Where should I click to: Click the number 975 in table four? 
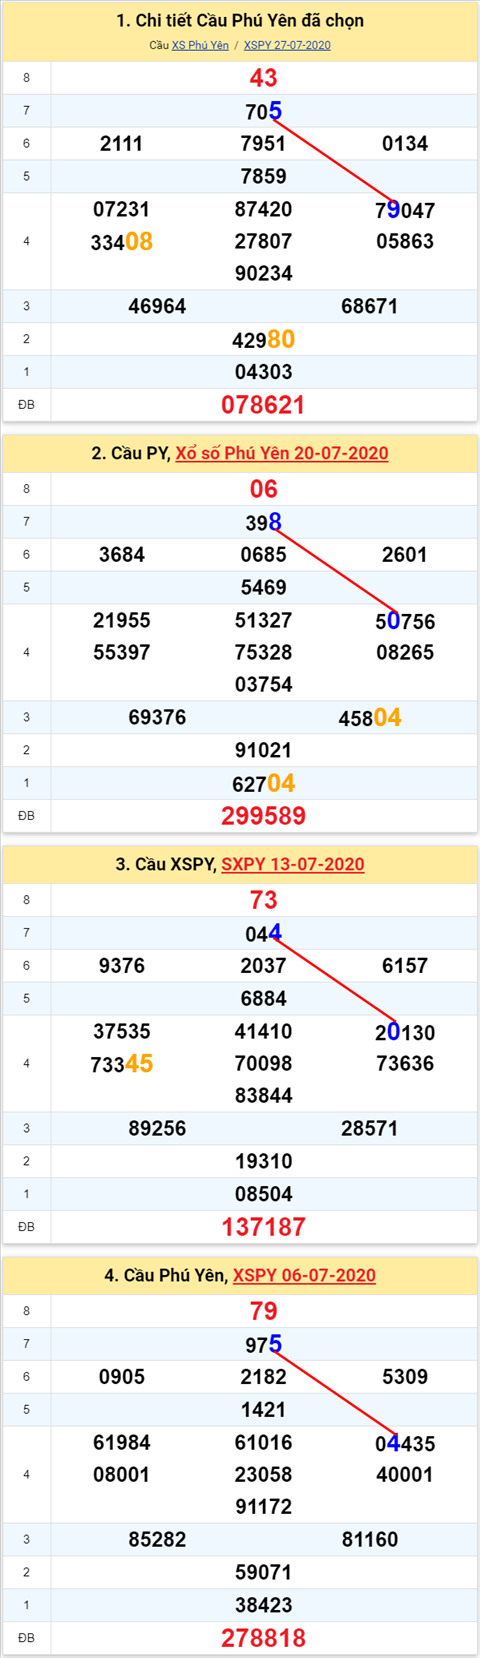(x=263, y=1344)
